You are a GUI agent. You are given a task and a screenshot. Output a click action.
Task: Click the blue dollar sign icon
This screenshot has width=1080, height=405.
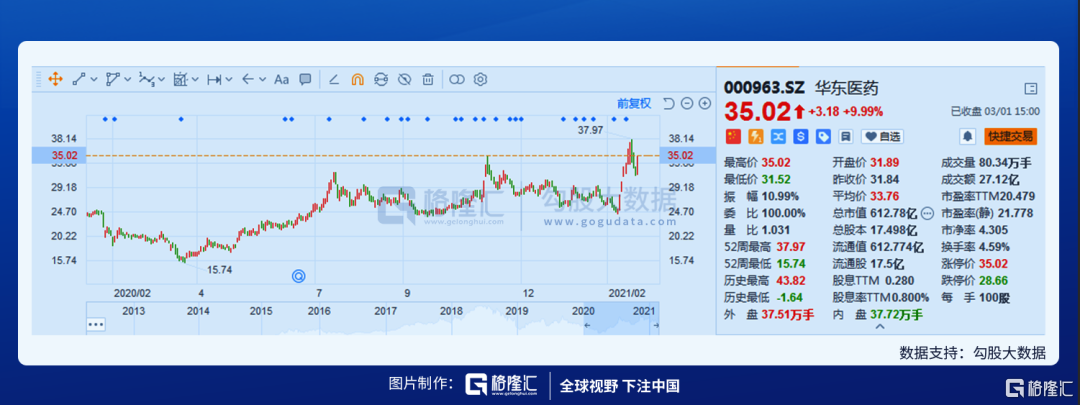[800, 136]
